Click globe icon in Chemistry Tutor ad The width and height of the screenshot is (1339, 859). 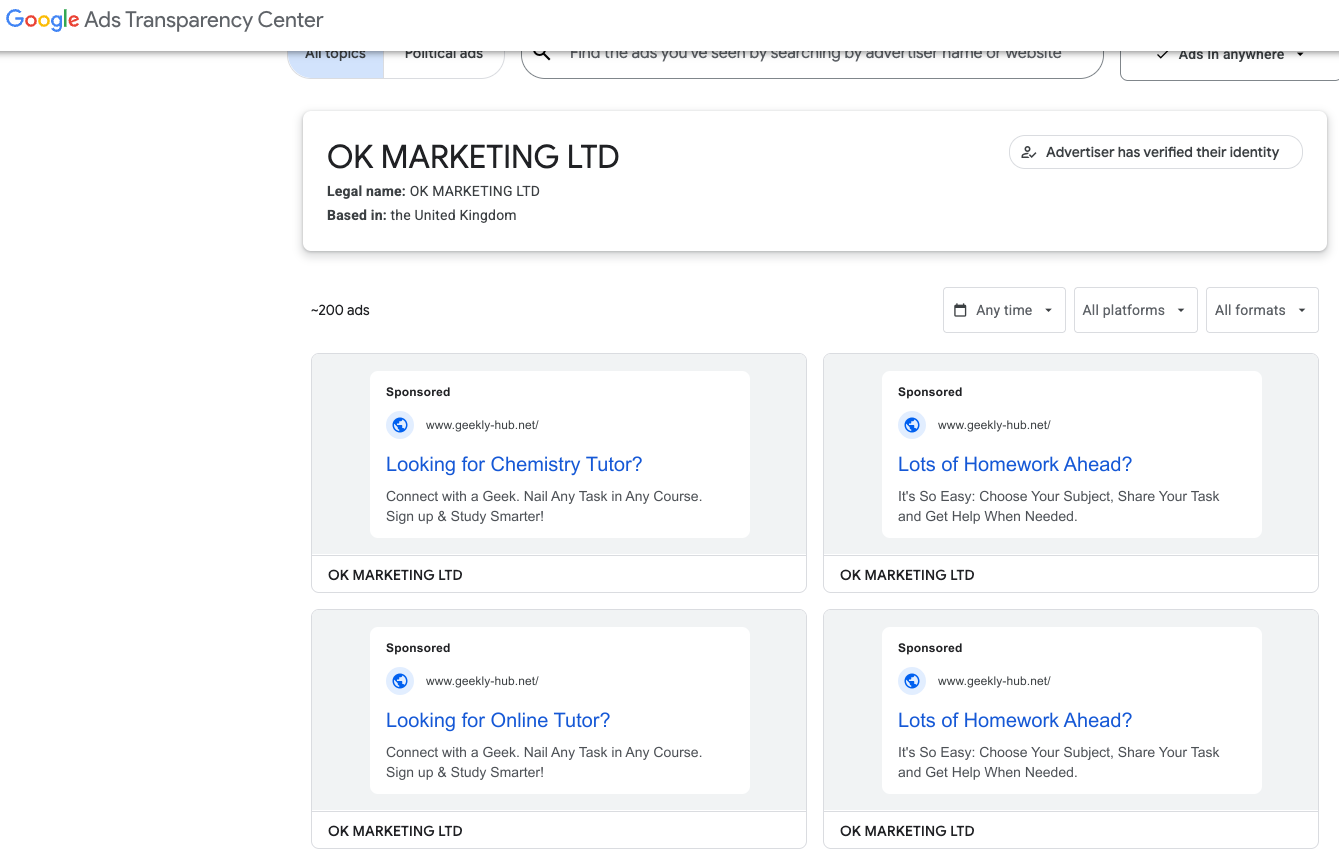click(x=400, y=425)
